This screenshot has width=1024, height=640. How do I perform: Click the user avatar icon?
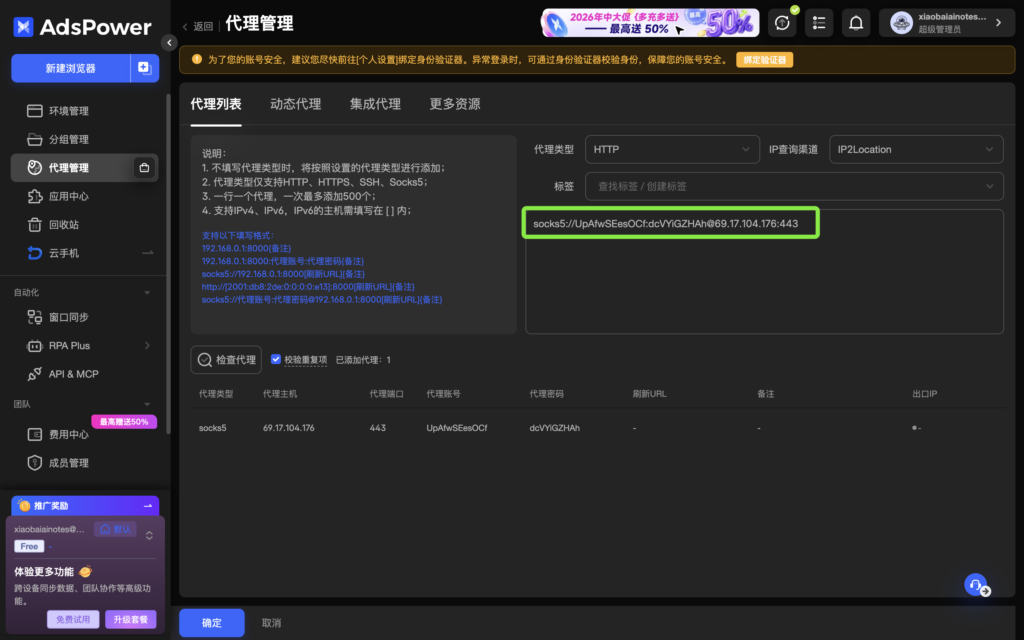tap(901, 24)
